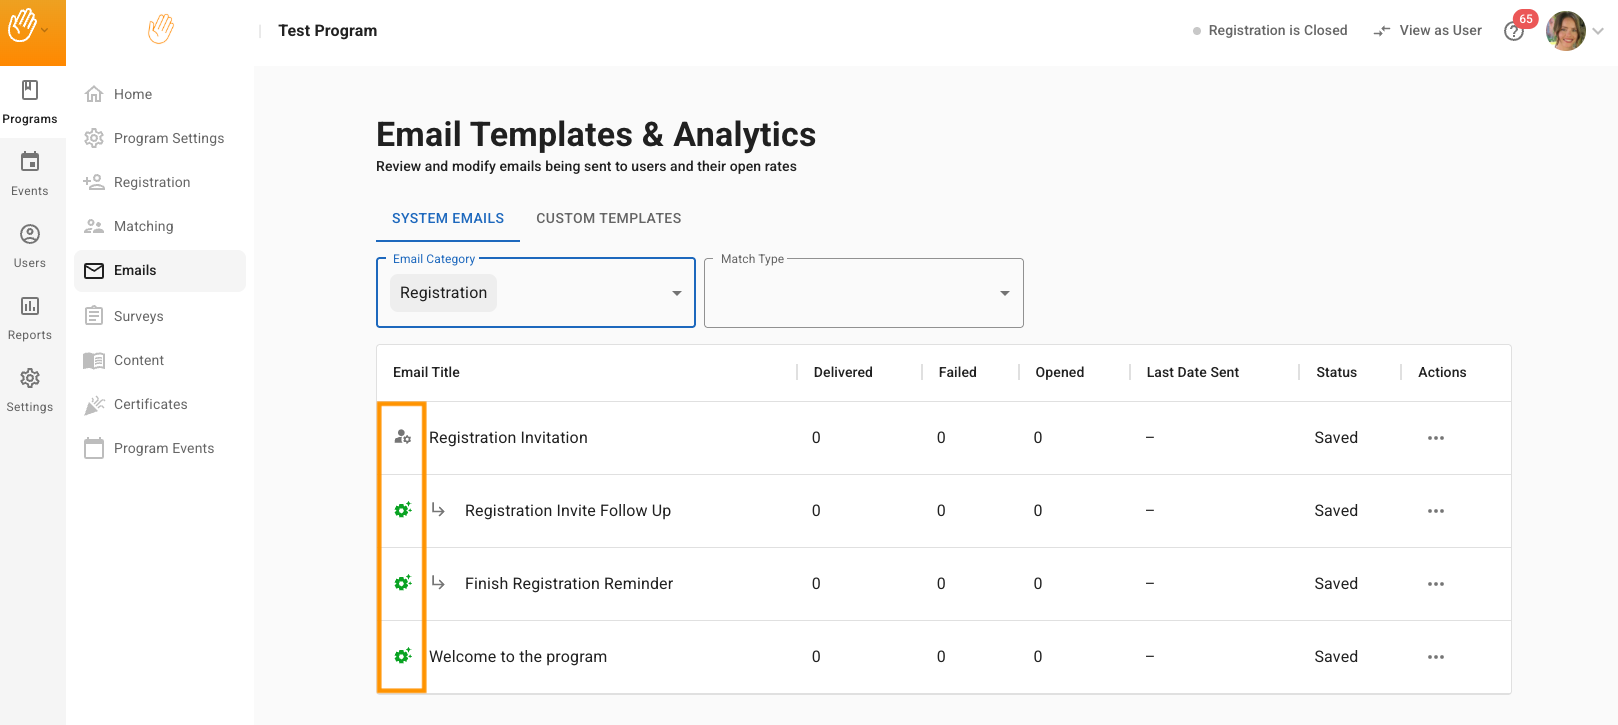1618x725 pixels.
Task: Click View as User
Action: (1428, 31)
